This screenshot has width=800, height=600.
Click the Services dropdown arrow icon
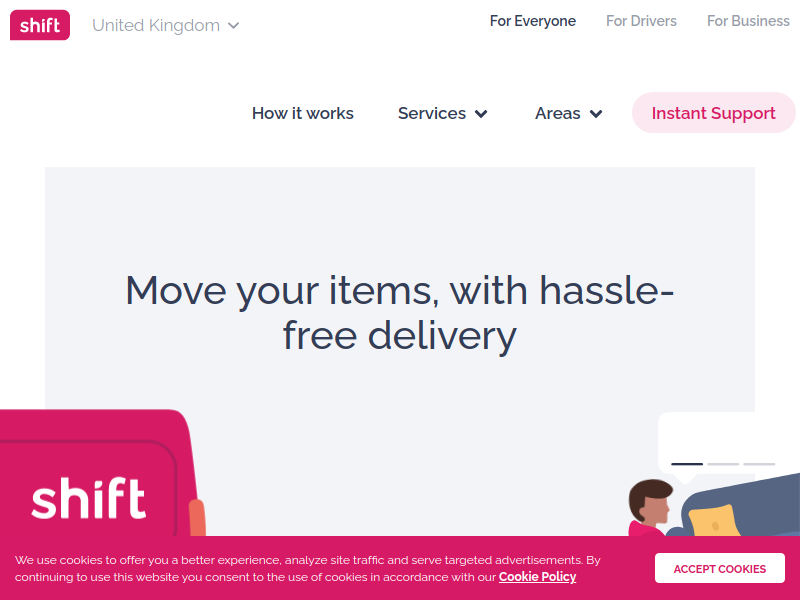[x=481, y=114]
